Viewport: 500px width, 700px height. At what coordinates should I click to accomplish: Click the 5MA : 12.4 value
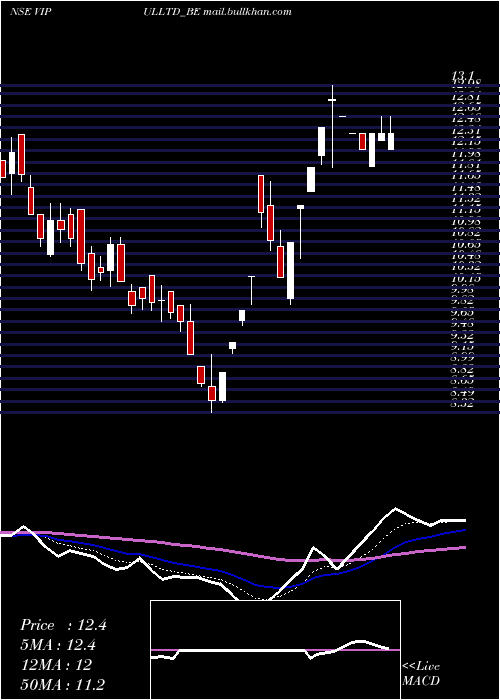point(58,645)
